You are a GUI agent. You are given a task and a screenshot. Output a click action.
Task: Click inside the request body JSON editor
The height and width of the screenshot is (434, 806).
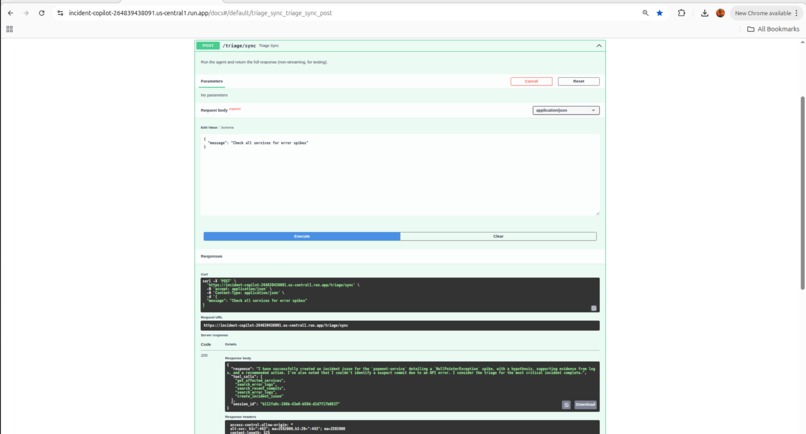400,175
